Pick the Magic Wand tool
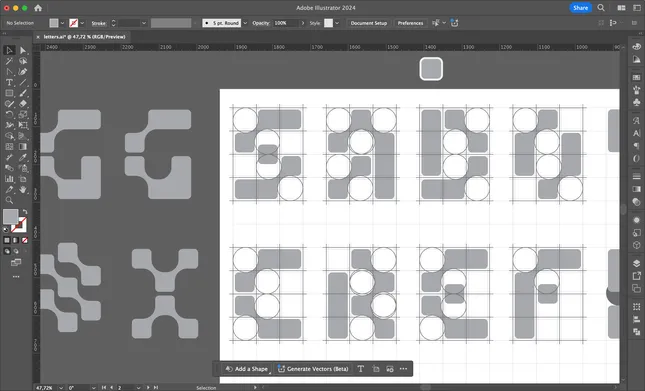Viewport: 645px width, 391px height. [x=9, y=61]
